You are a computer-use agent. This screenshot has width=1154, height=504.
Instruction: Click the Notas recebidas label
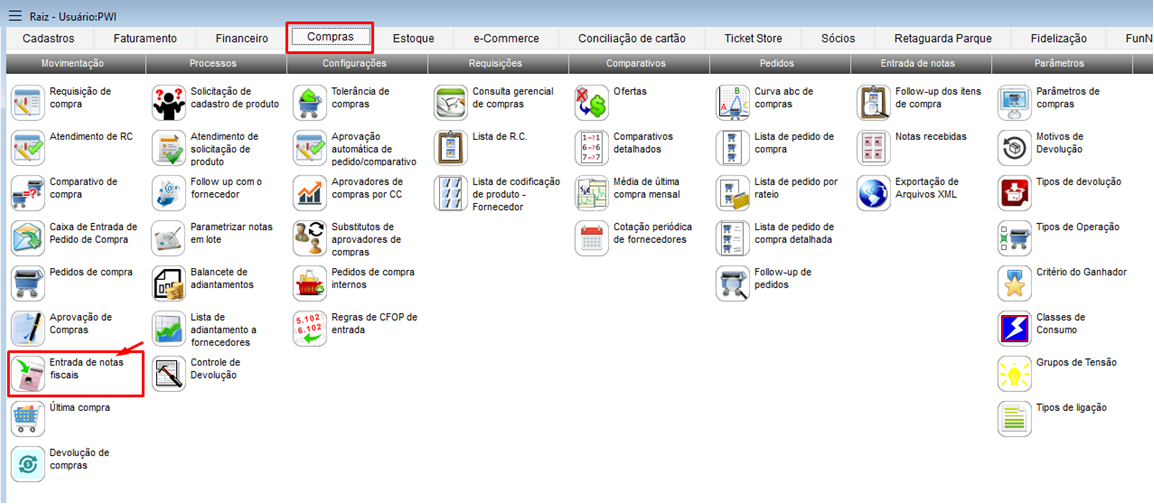pyautogui.click(x=930, y=136)
